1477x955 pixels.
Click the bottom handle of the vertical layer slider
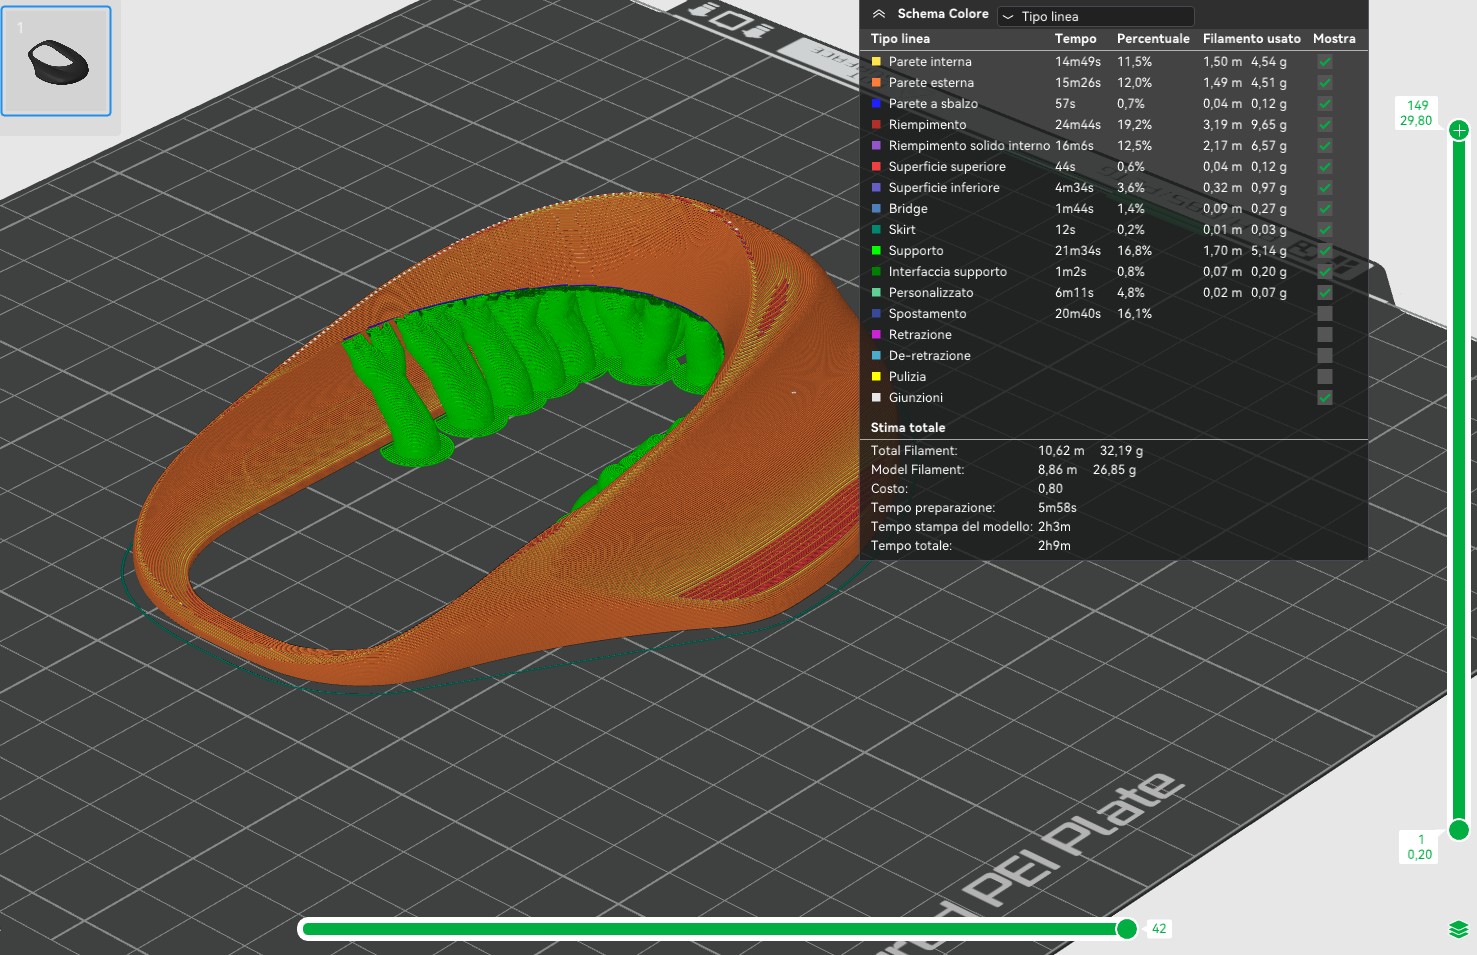pyautogui.click(x=1459, y=829)
